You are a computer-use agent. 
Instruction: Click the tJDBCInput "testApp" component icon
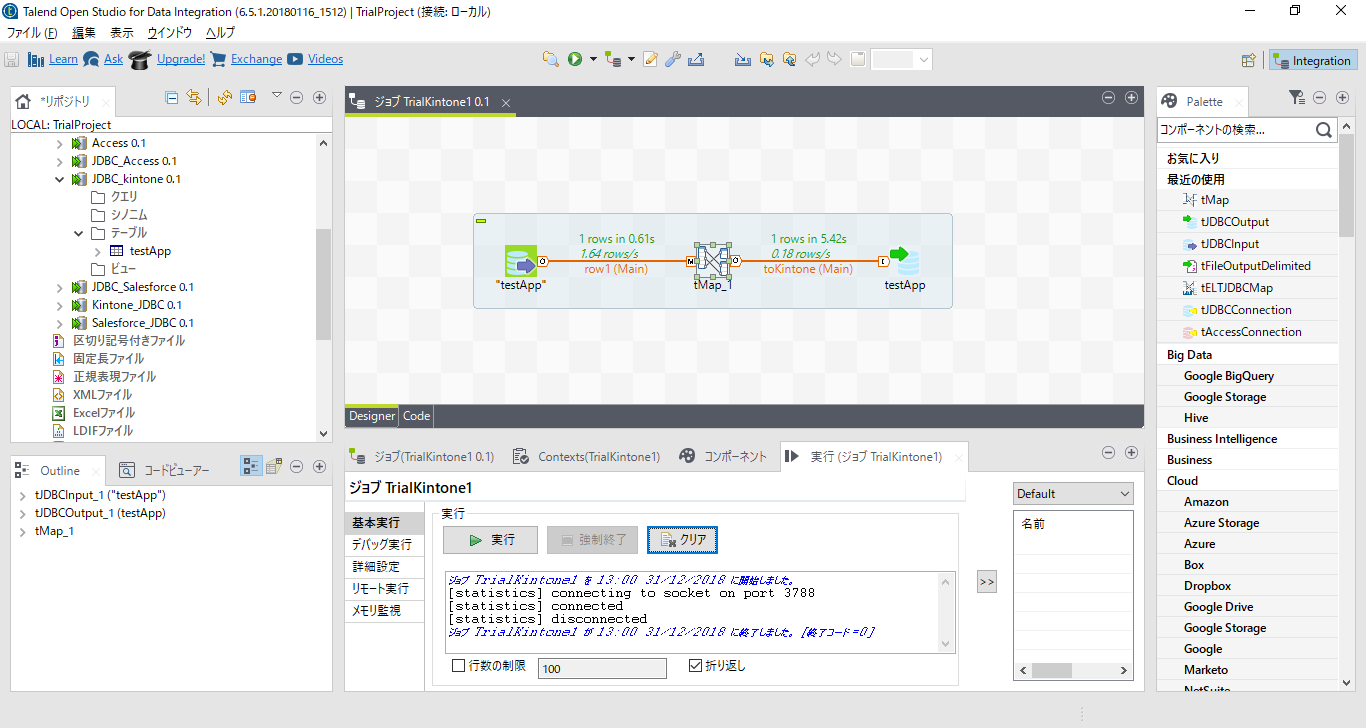pyautogui.click(x=520, y=261)
